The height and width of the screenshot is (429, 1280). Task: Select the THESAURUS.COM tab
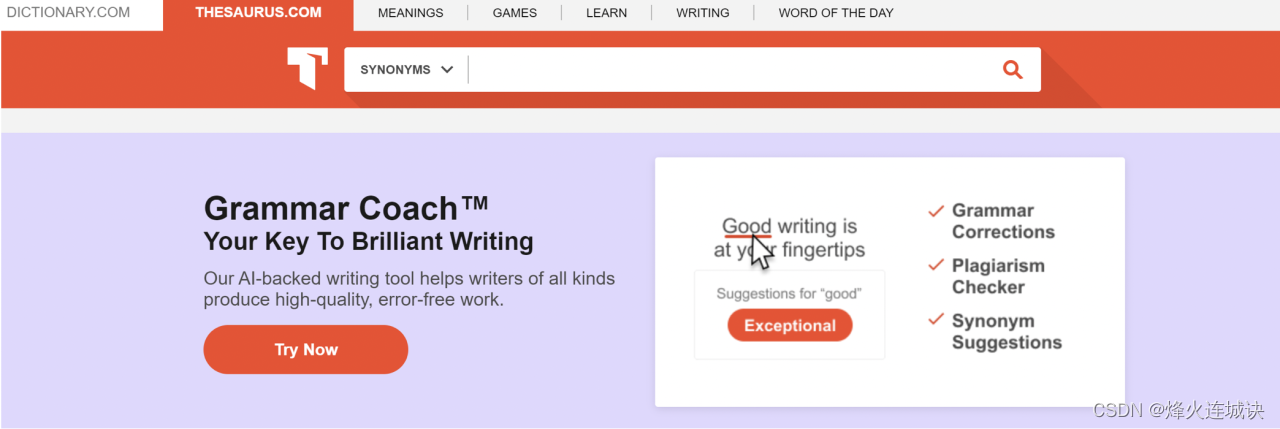258,13
